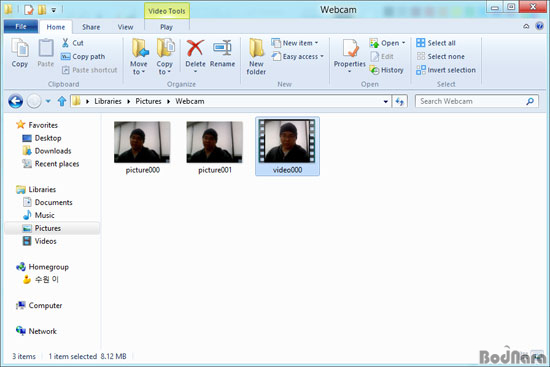This screenshot has height=367, width=550.
Task: Expand the Easy access dropdown
Action: [297, 56]
